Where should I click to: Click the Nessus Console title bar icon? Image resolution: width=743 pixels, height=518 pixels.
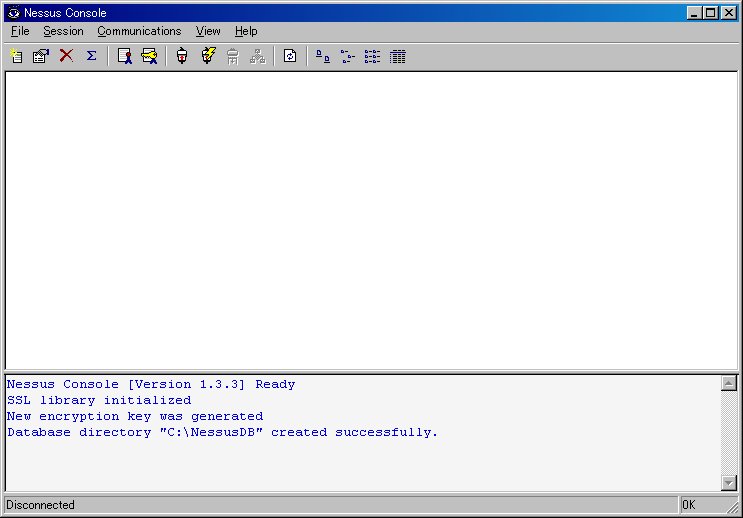click(14, 13)
